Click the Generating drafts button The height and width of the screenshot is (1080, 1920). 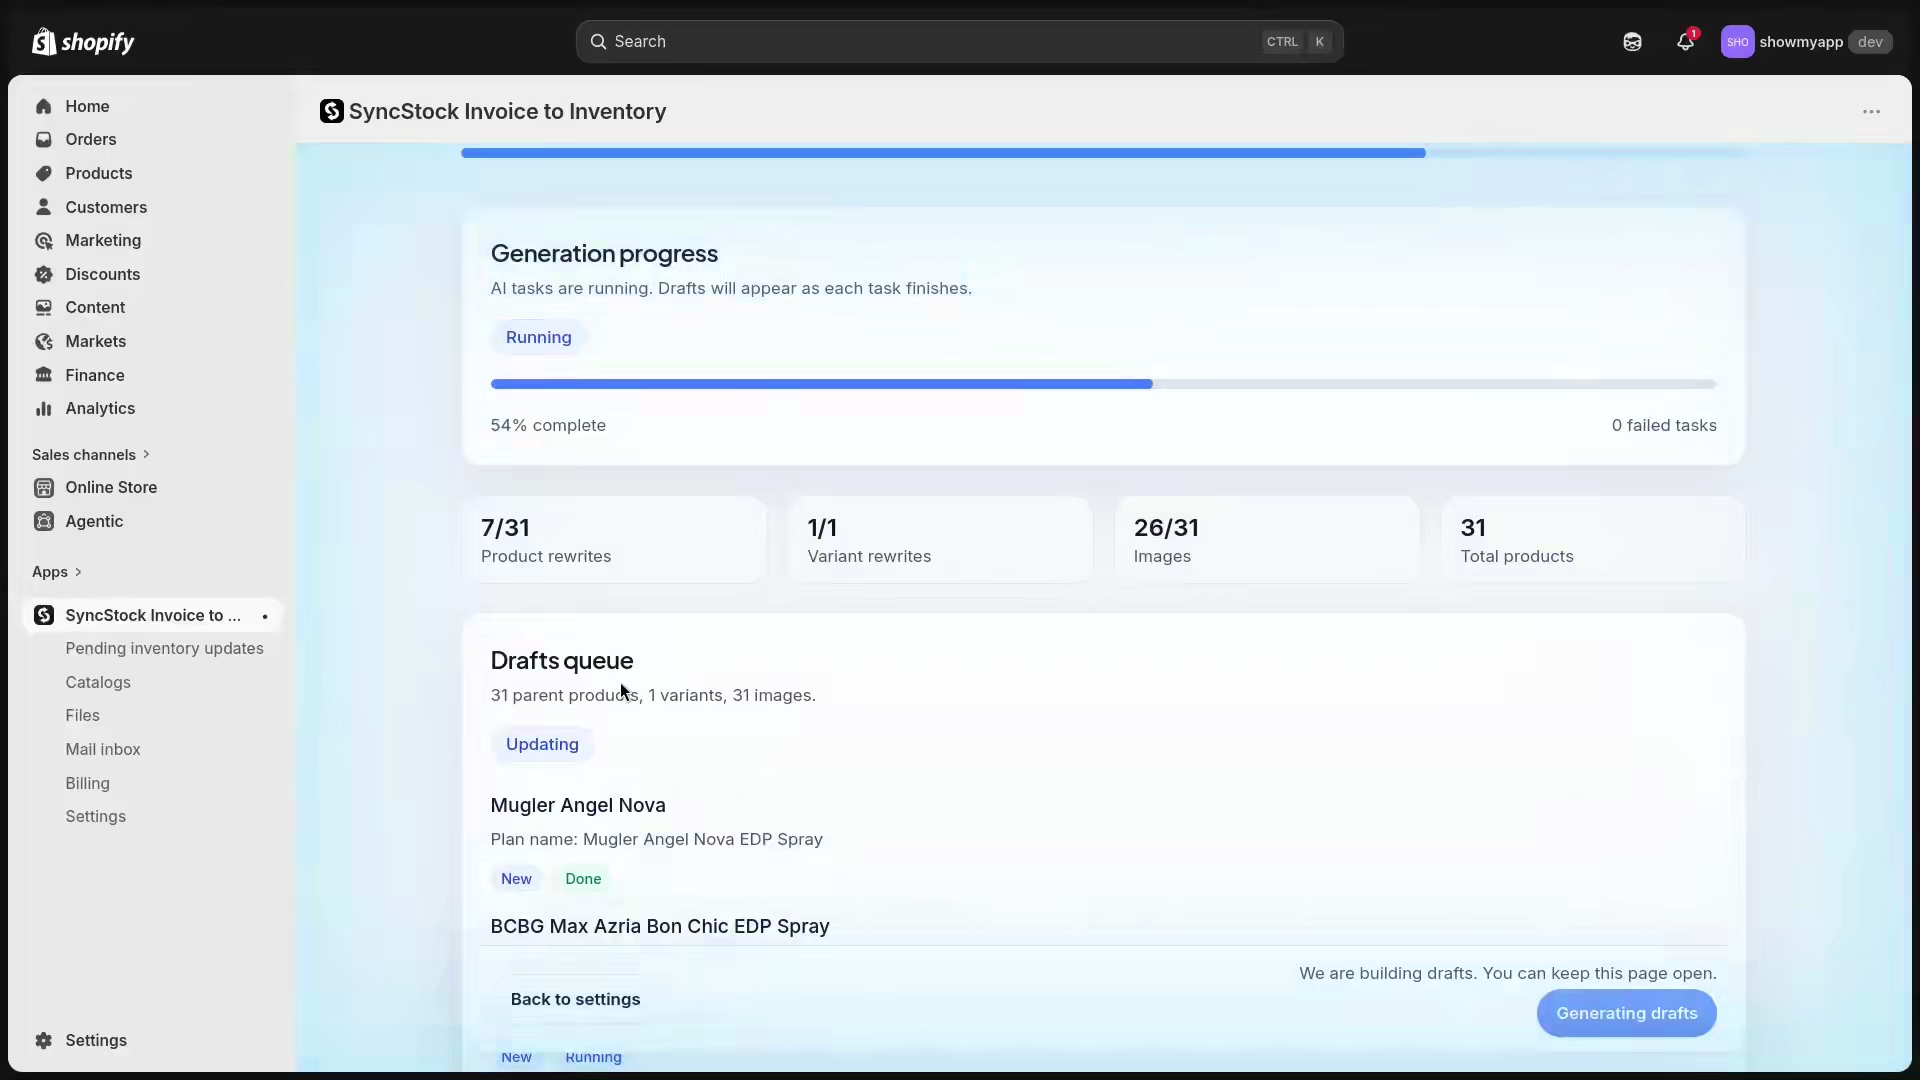click(1626, 1013)
